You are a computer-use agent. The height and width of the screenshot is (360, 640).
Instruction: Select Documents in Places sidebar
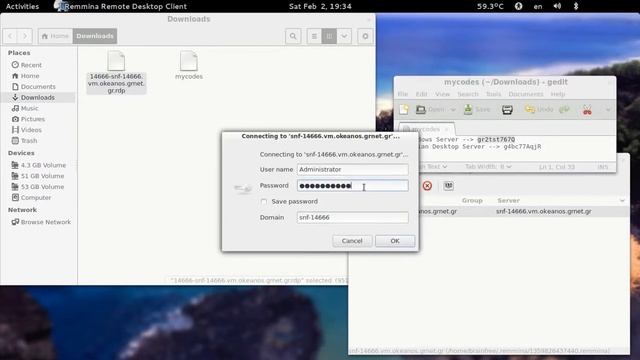pos(38,87)
